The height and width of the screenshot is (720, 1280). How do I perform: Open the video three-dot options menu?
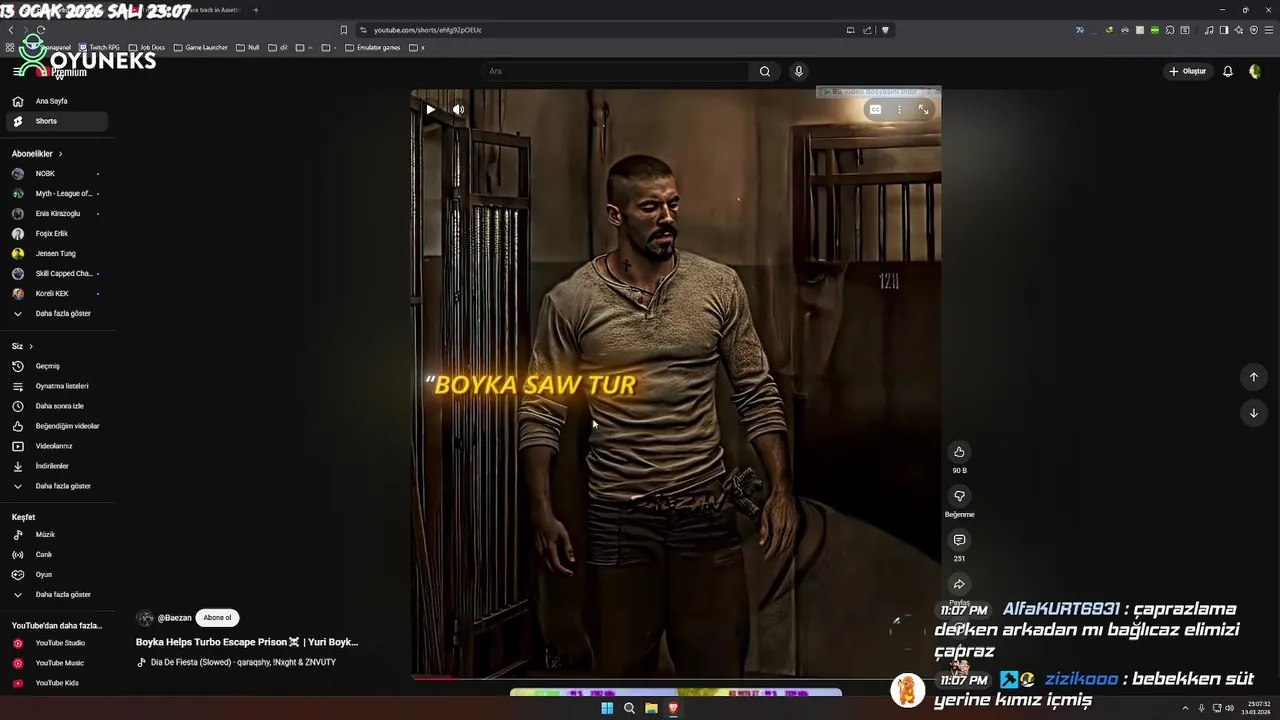click(899, 110)
